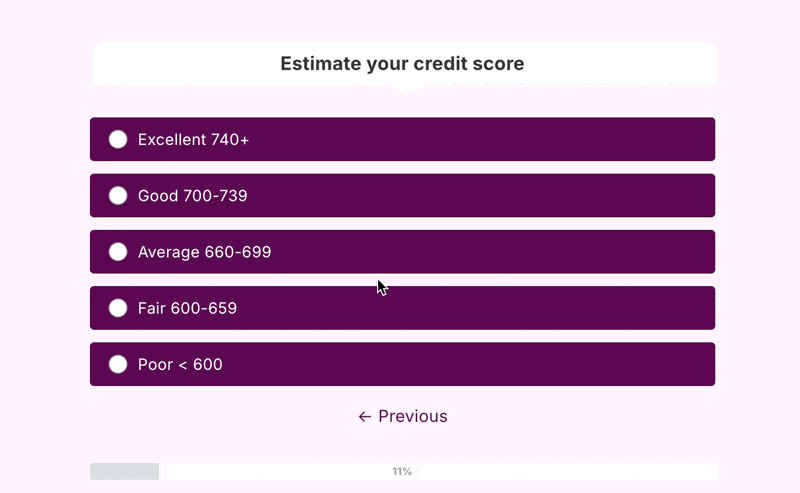Click the "Good 700-739" label text
800x493 pixels.
click(192, 196)
